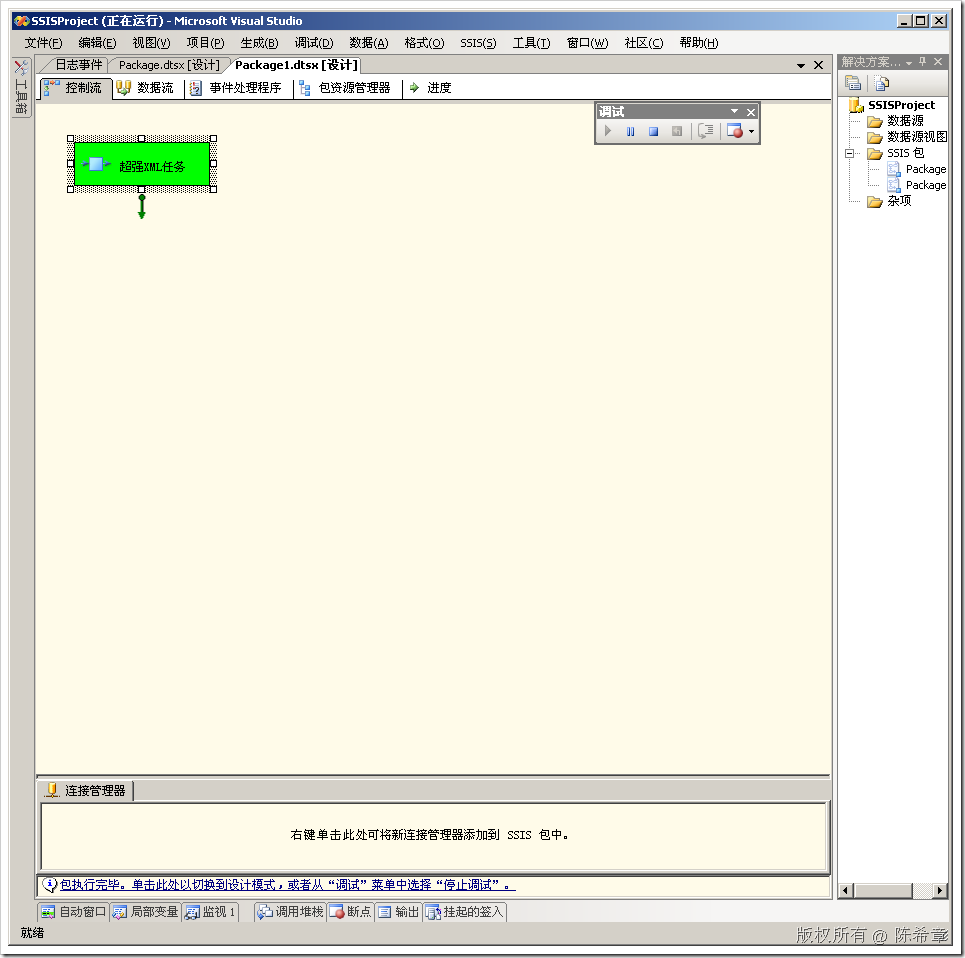This screenshot has width=965, height=958.
Task: Click the restart debug icon
Action: (x=676, y=131)
